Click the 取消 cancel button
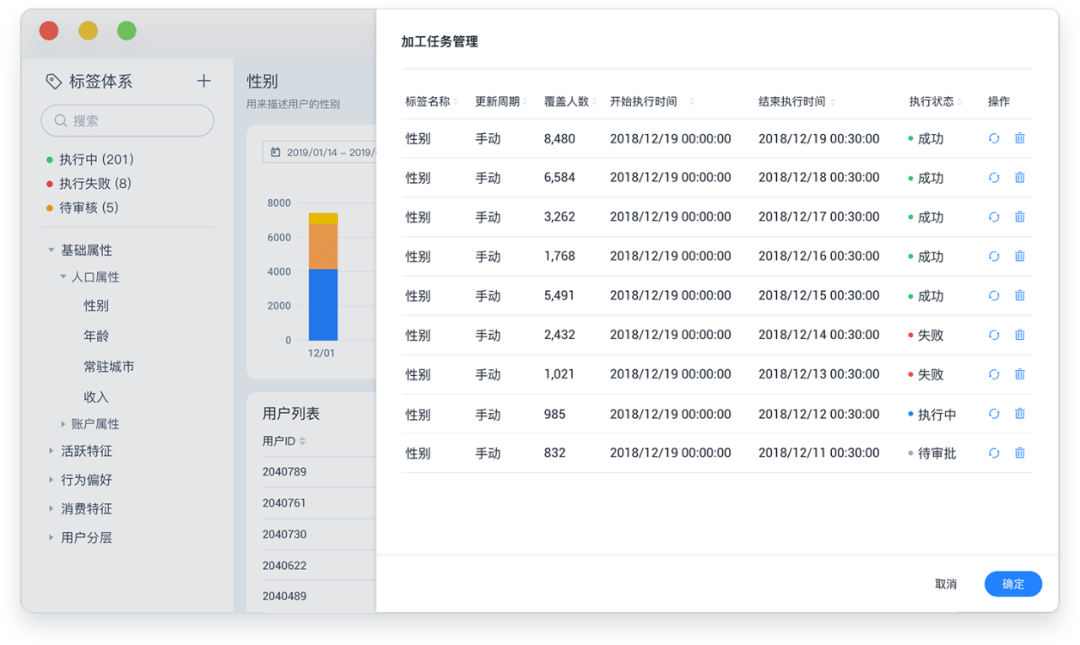1080x645 pixels. pyautogui.click(x=945, y=584)
